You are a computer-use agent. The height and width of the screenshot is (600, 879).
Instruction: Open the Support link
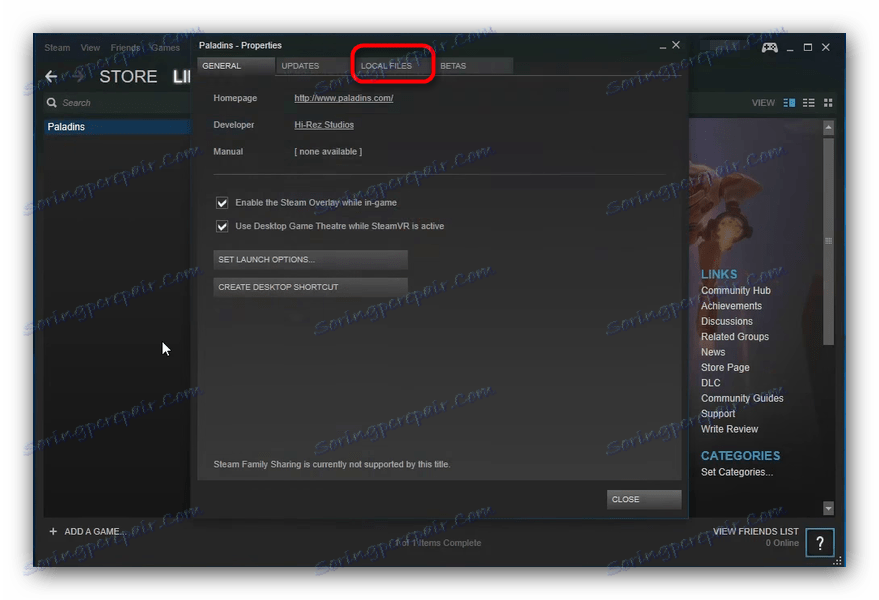point(718,413)
